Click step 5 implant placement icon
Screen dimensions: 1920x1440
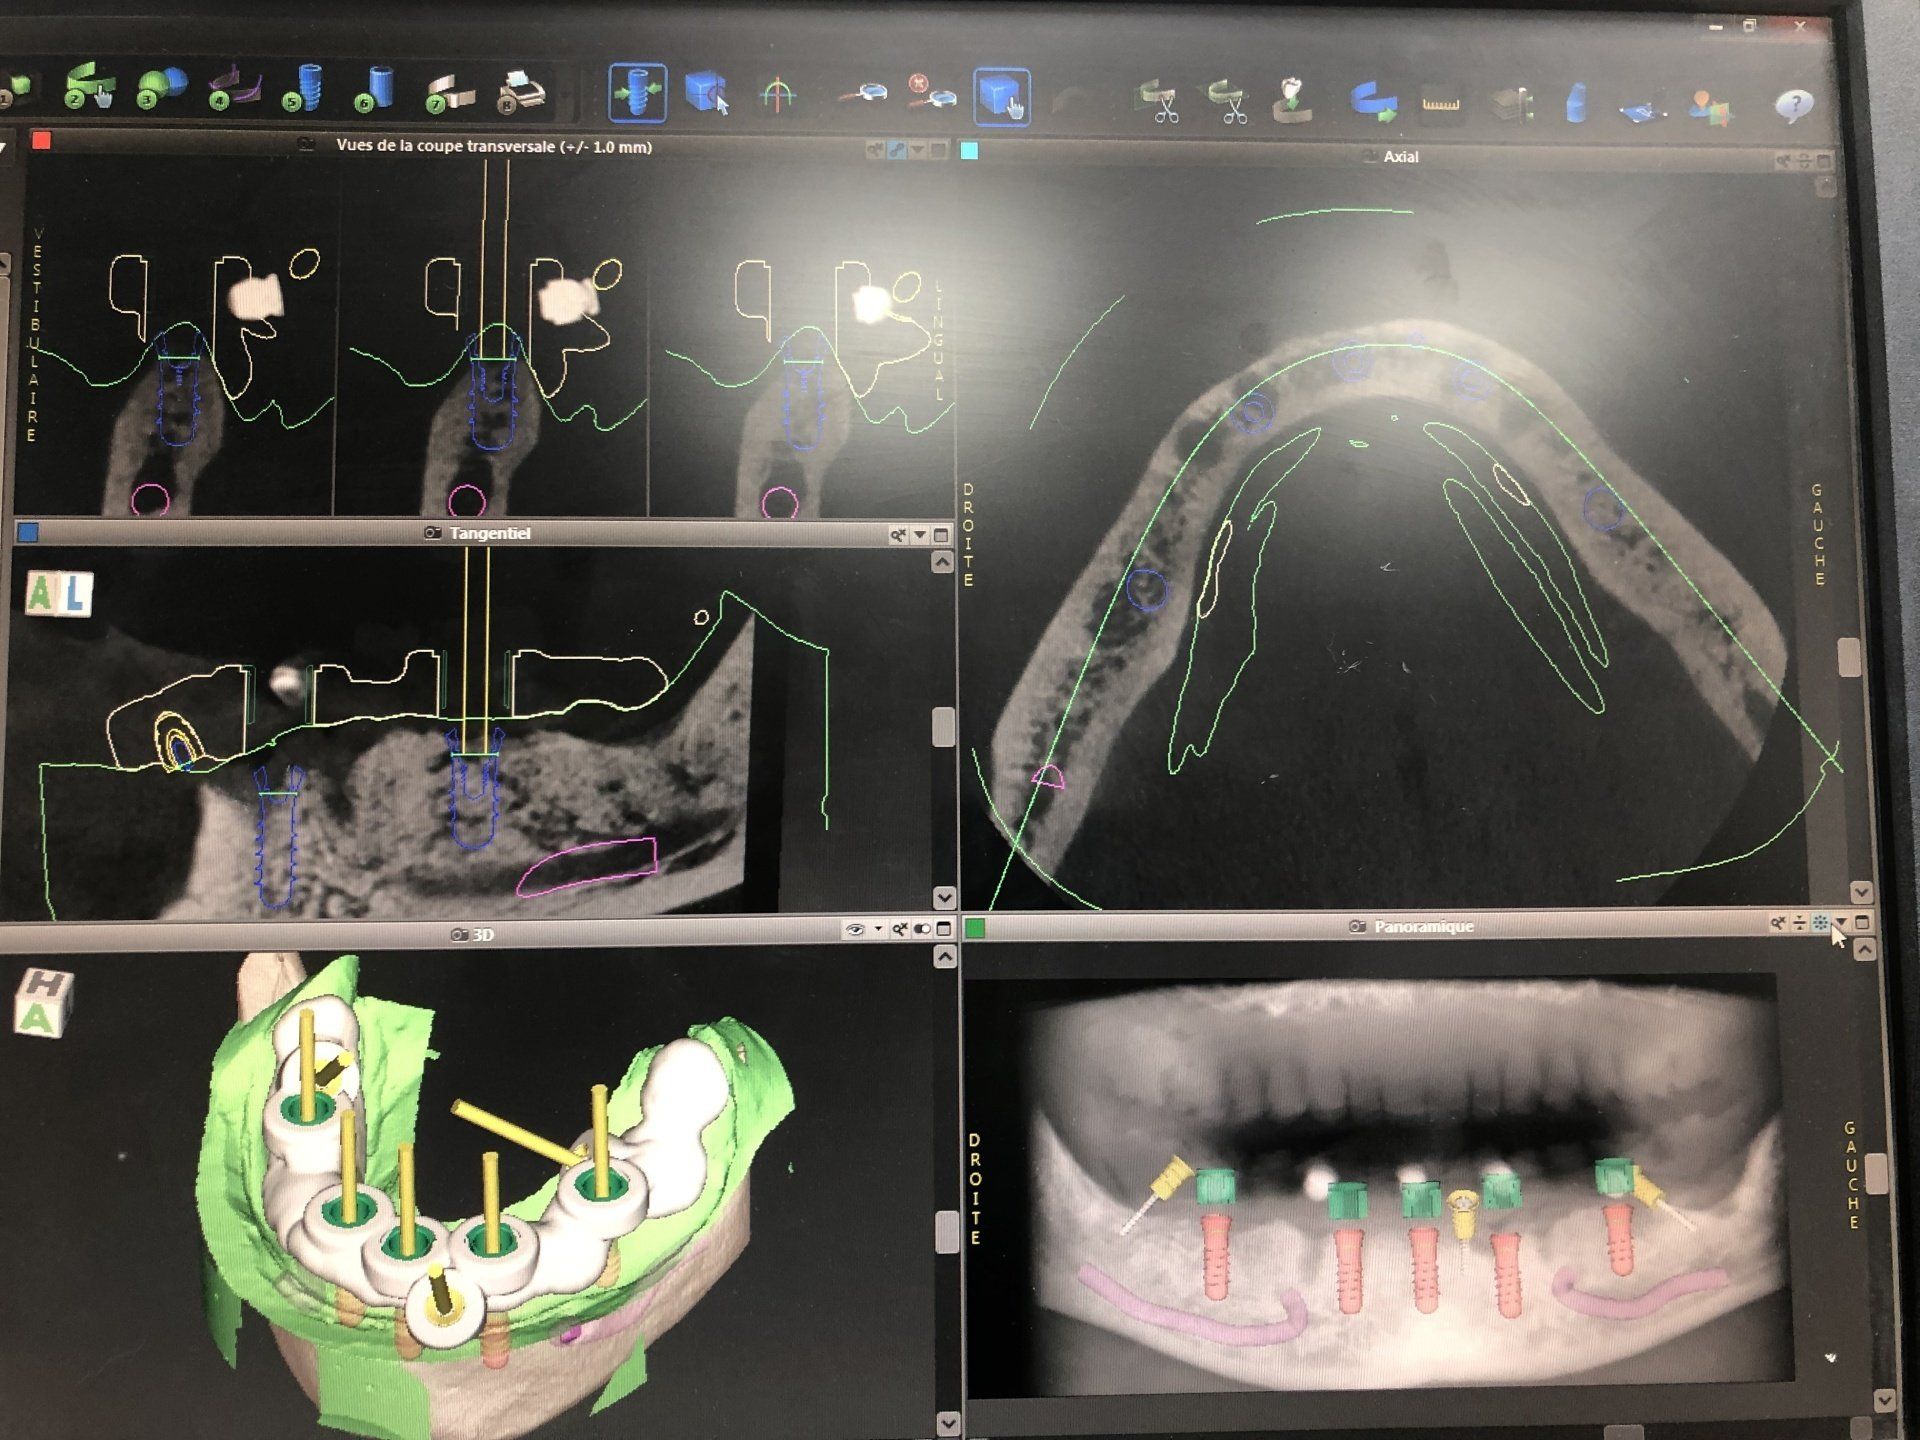[308, 88]
